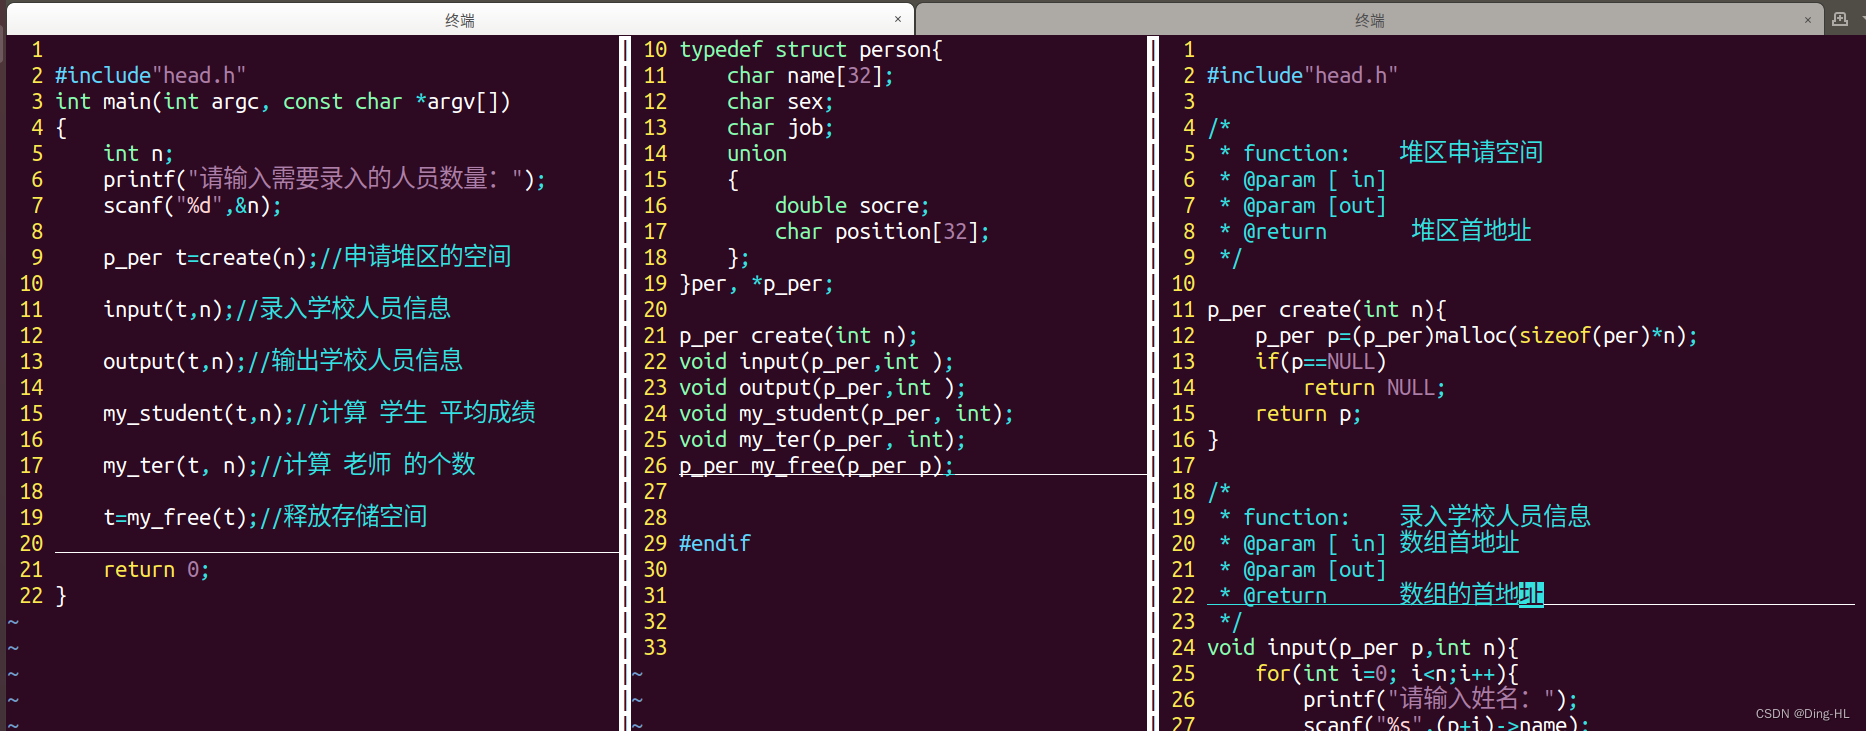Click the void my_ter(p_per, int); prototype
The height and width of the screenshot is (731, 1866).
click(822, 439)
